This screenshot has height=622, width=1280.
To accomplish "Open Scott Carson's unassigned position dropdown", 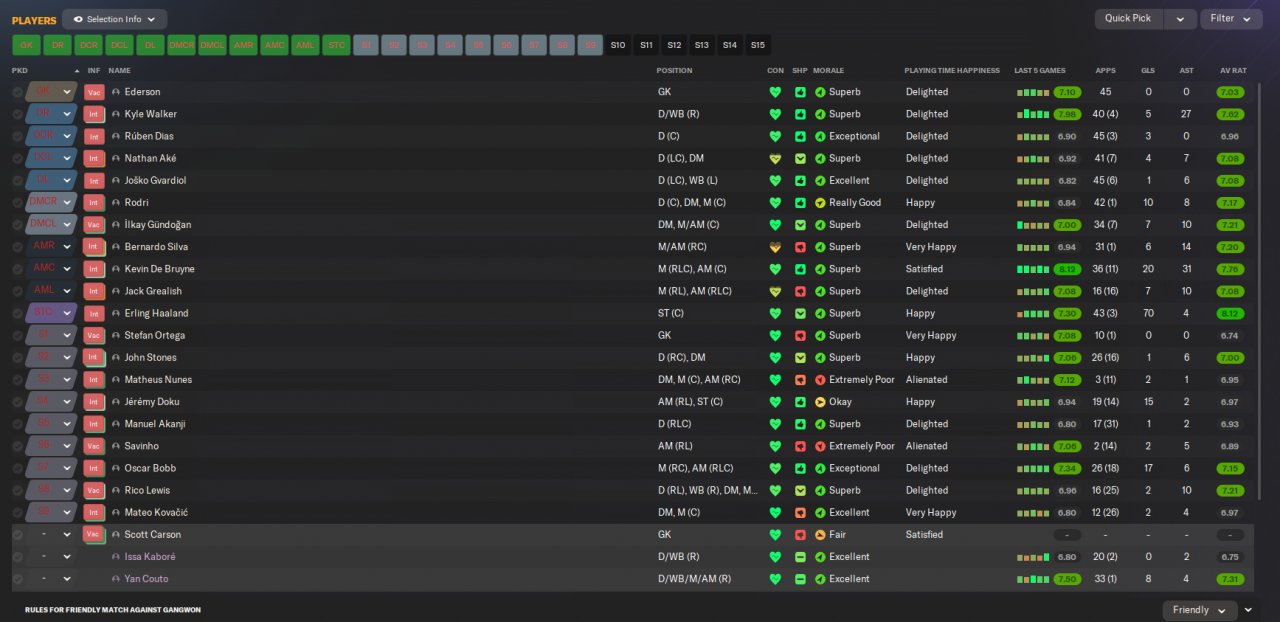I will 52,535.
